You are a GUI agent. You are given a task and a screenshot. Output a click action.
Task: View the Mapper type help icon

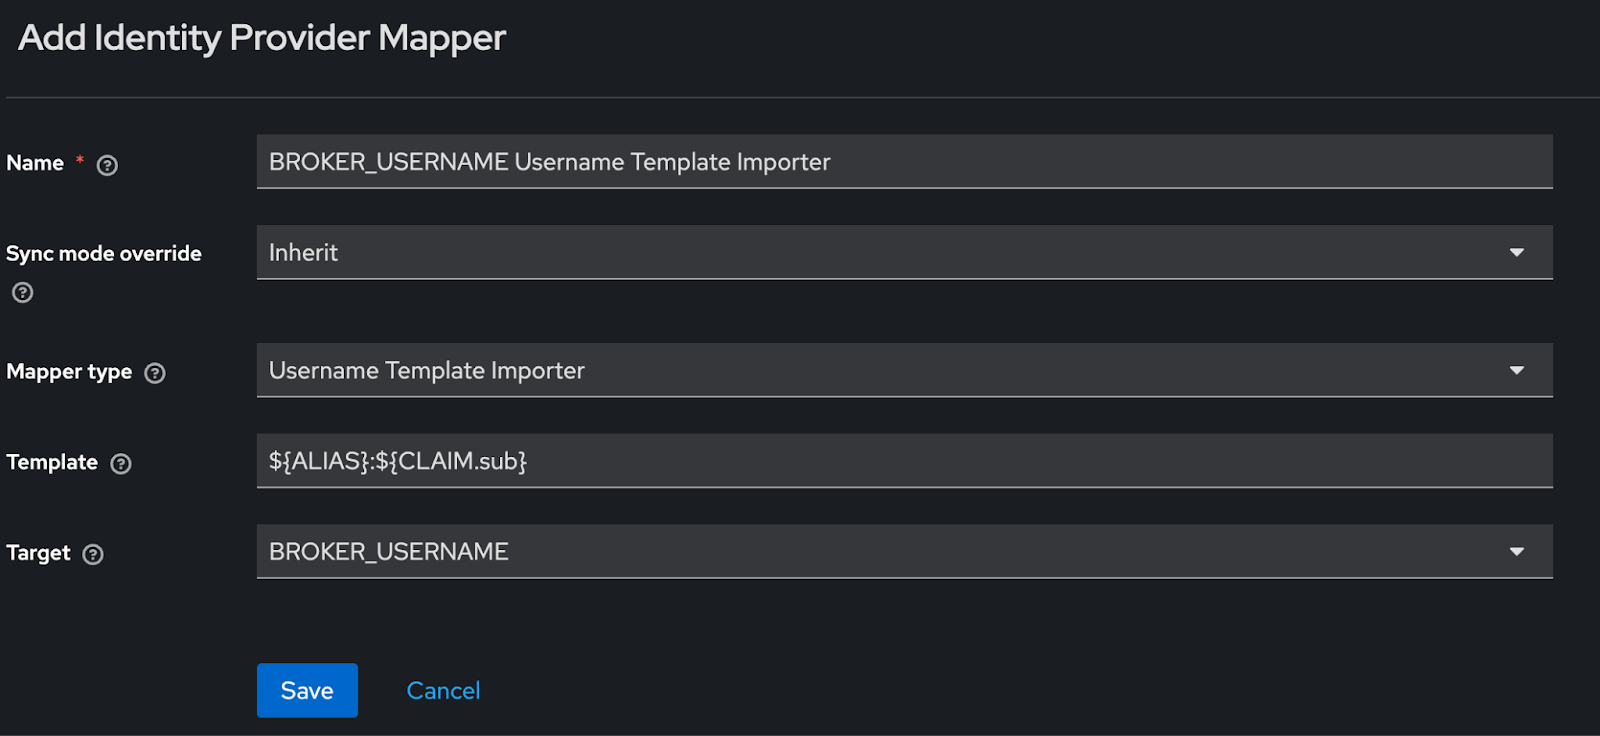[x=155, y=373]
